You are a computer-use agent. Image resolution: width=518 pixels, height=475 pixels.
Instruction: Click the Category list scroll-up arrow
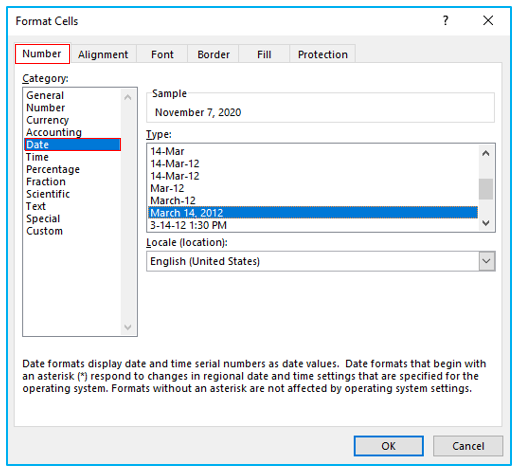pos(128,97)
